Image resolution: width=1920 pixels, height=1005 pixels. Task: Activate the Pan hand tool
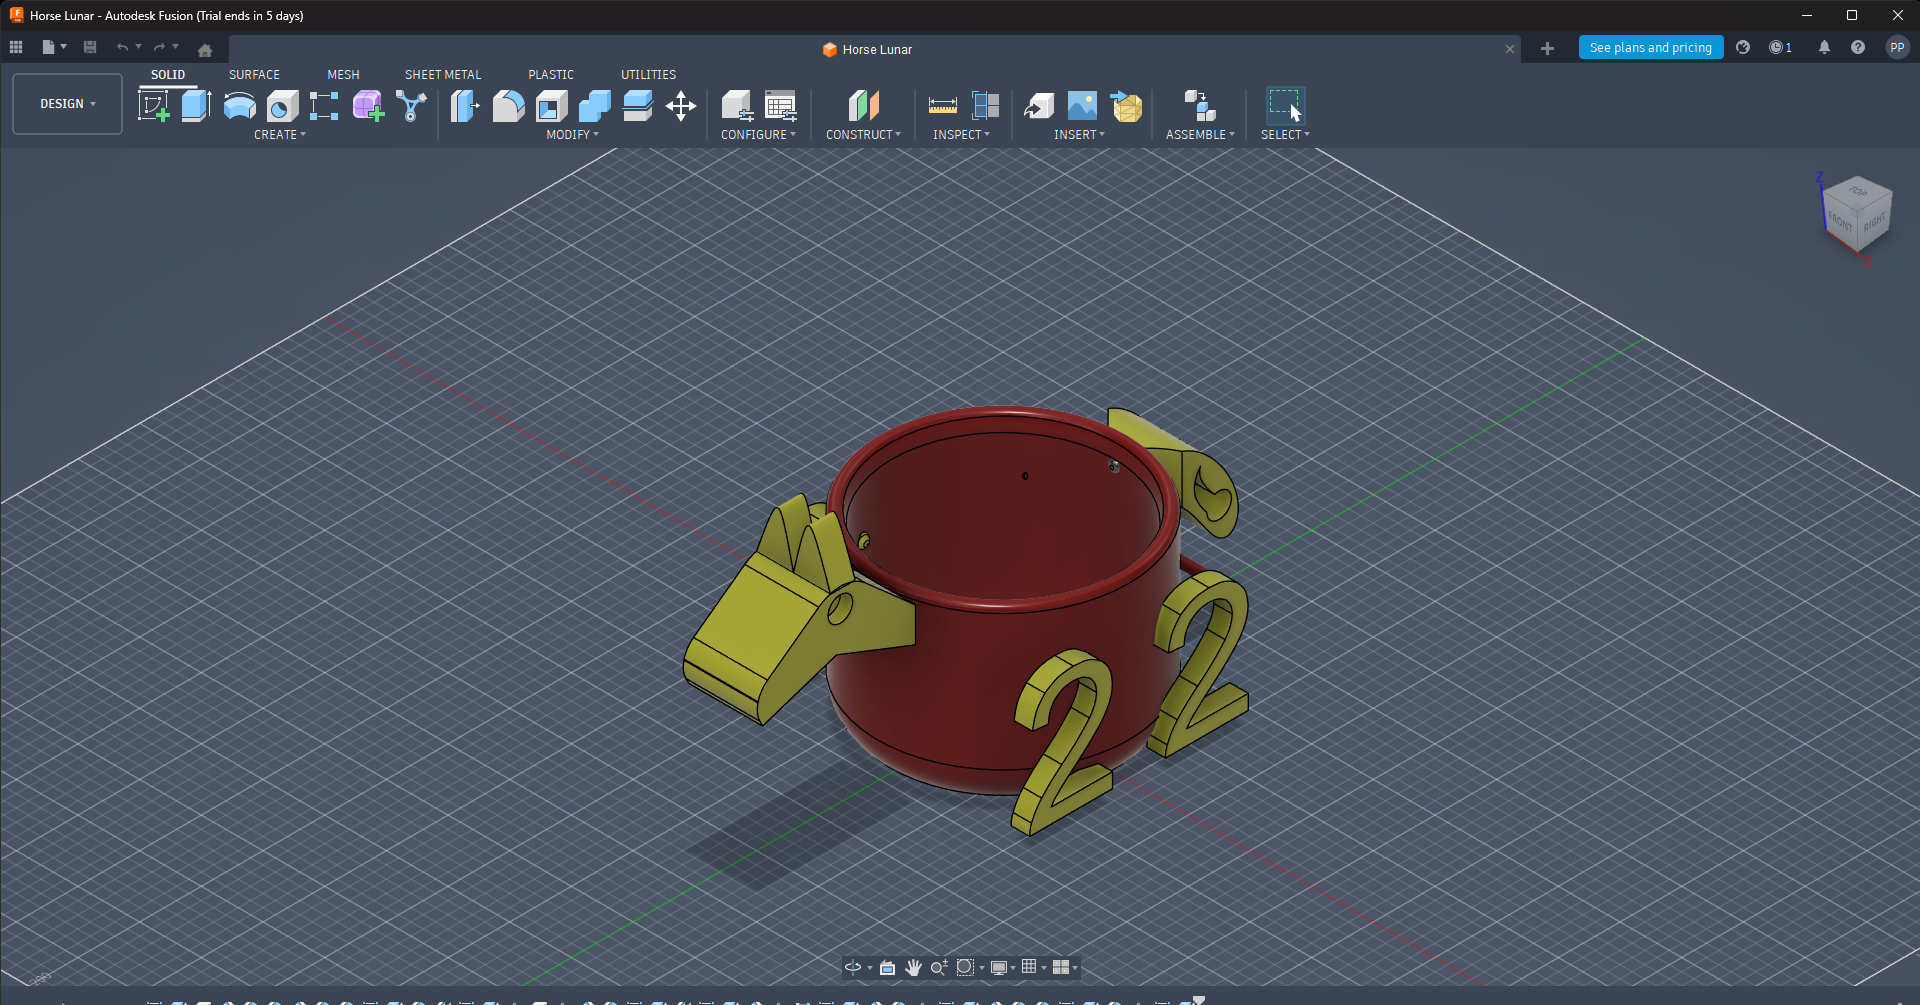(913, 967)
